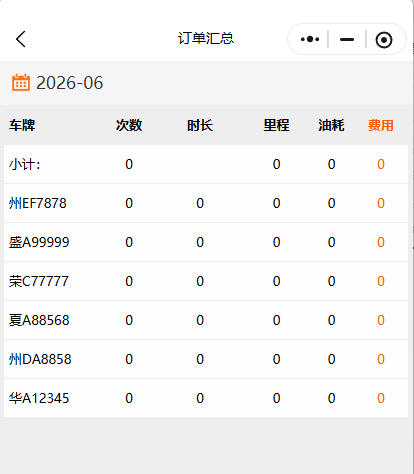
Task: Click the orange 费用 value in 小计 row
Action: (x=381, y=164)
